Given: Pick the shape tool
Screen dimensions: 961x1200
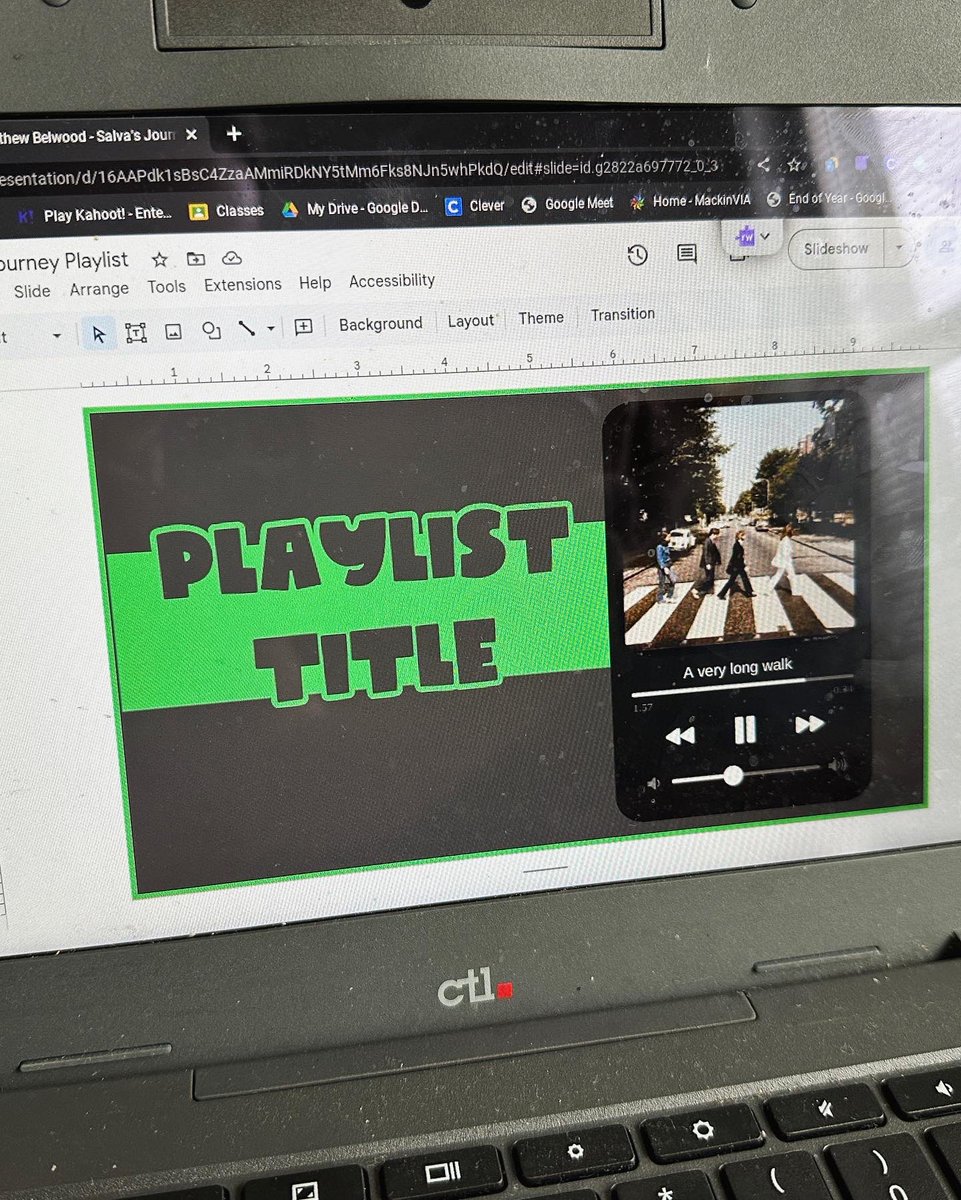Looking at the screenshot, I should (x=211, y=331).
